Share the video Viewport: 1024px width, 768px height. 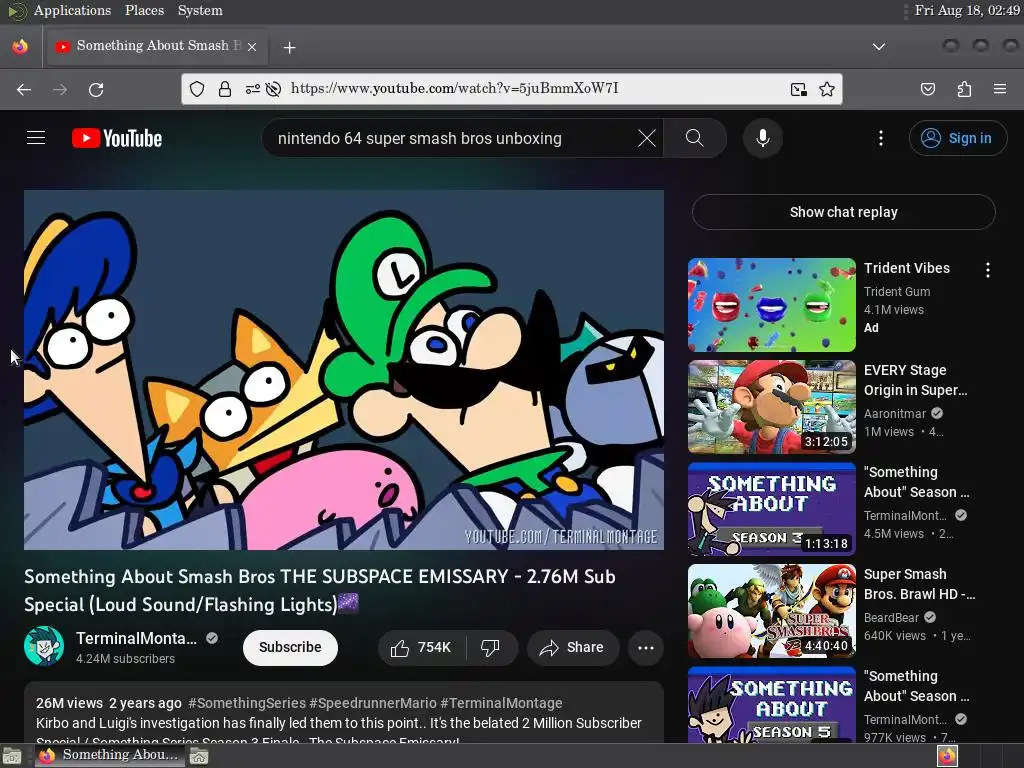coord(573,647)
